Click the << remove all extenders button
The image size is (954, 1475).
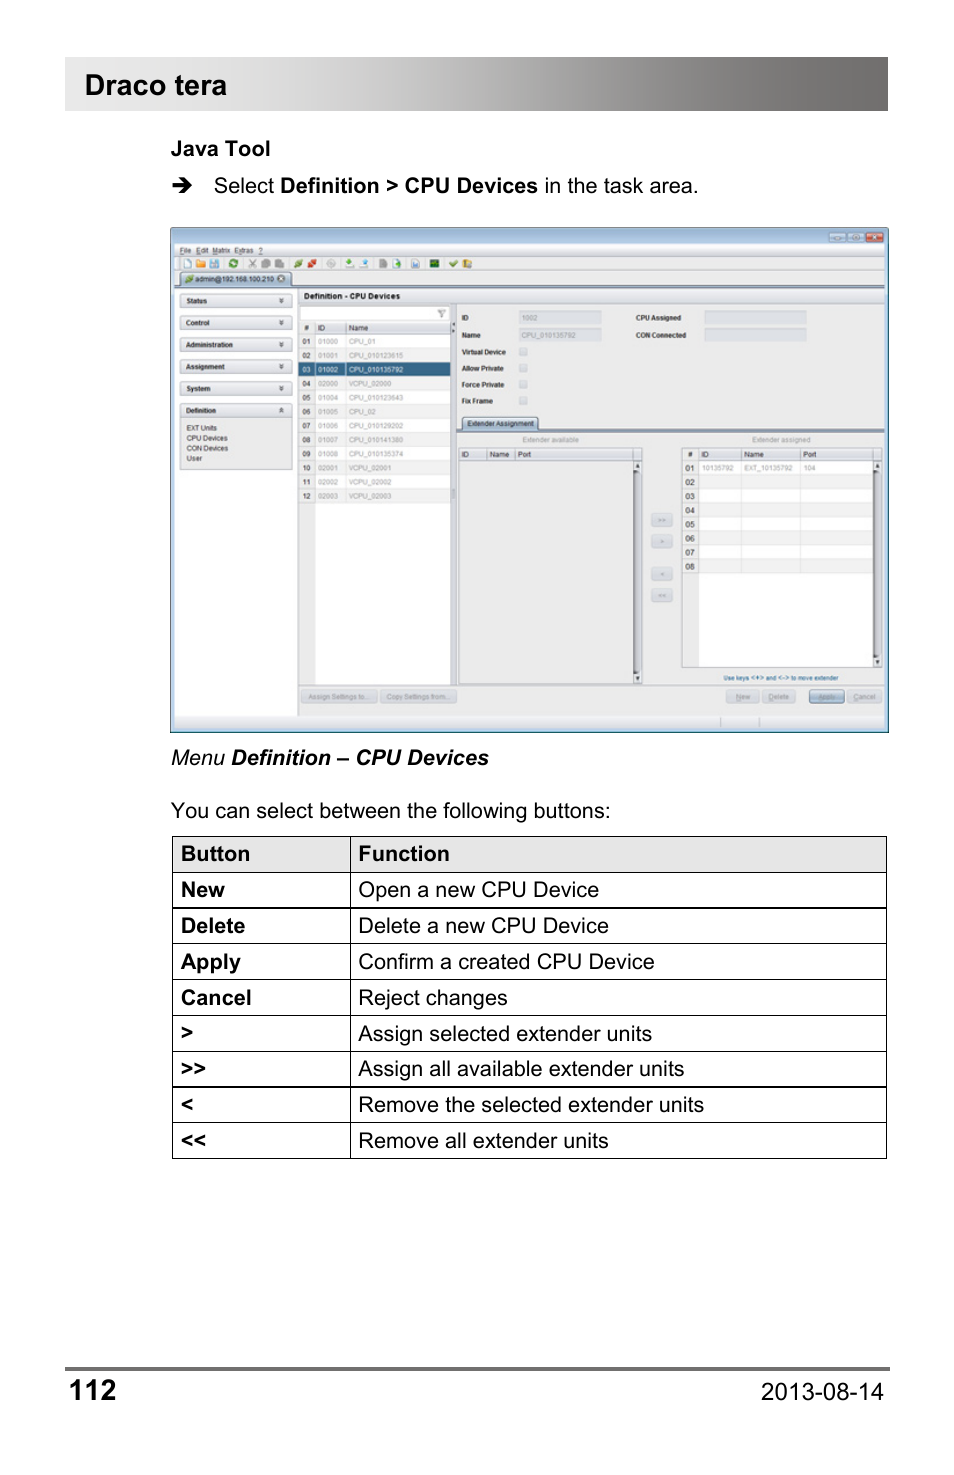tap(662, 595)
